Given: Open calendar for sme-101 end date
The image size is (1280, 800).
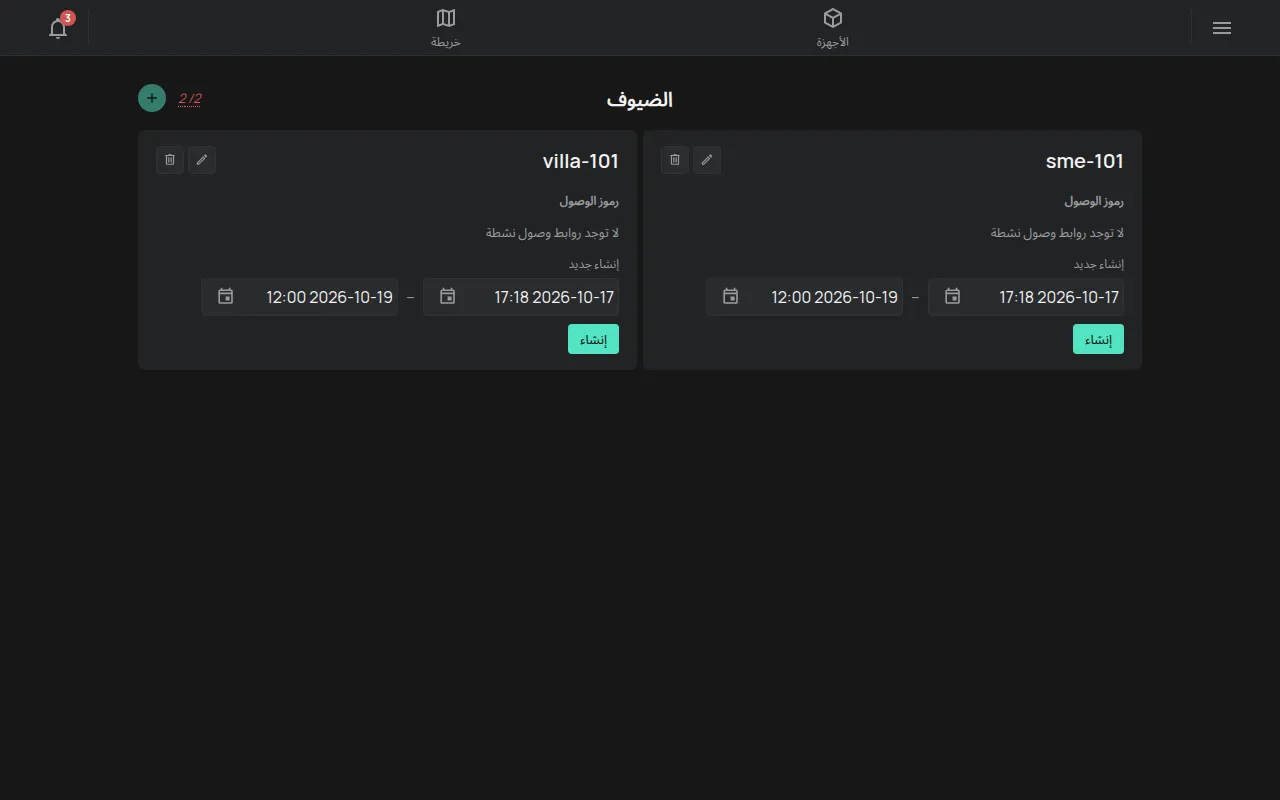Looking at the screenshot, I should tap(731, 297).
